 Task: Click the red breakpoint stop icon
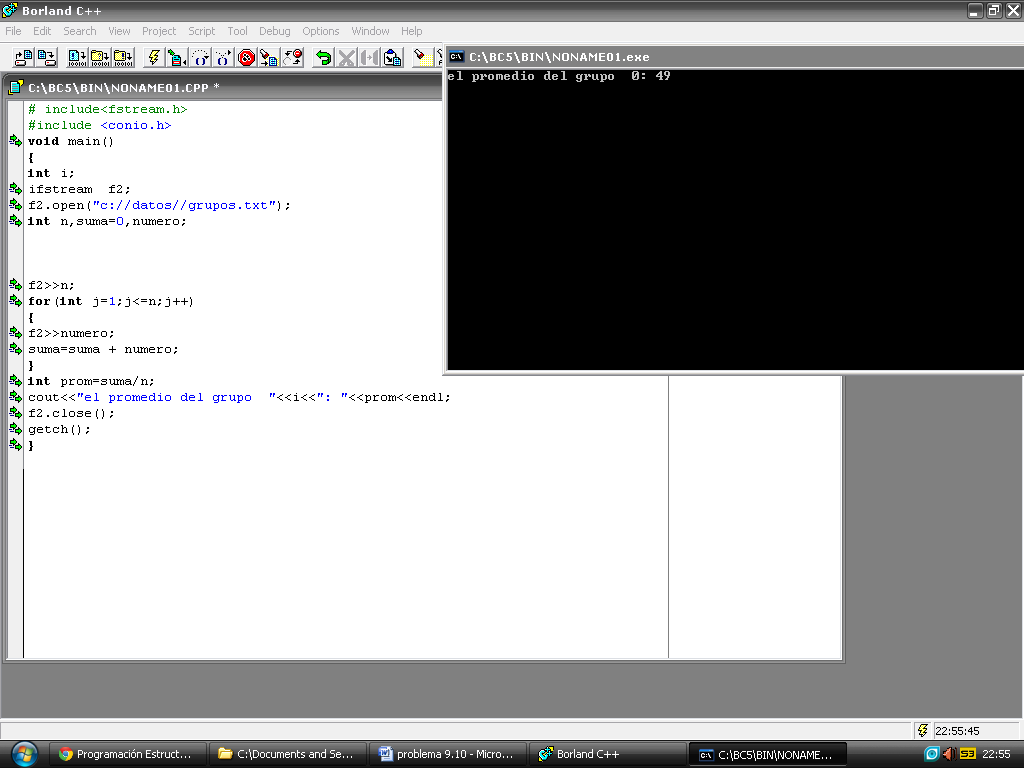[x=245, y=57]
